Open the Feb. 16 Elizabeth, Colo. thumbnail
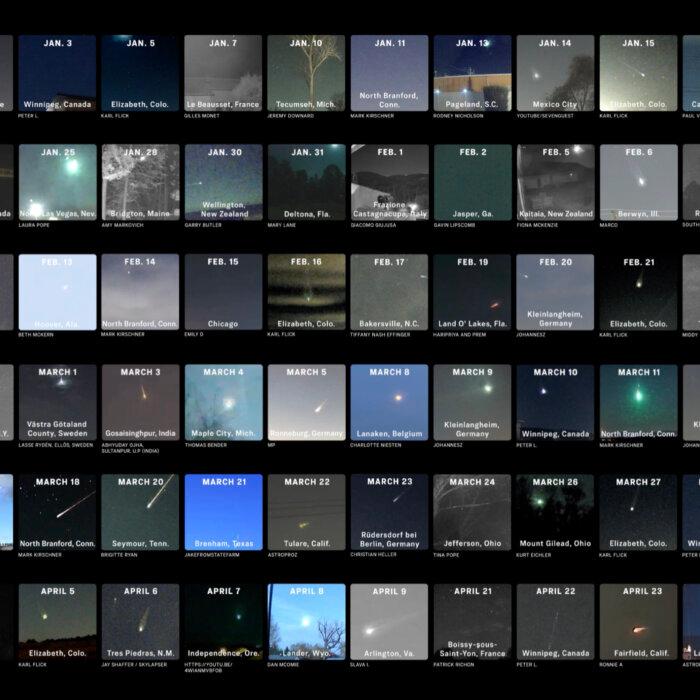 [x=307, y=292]
